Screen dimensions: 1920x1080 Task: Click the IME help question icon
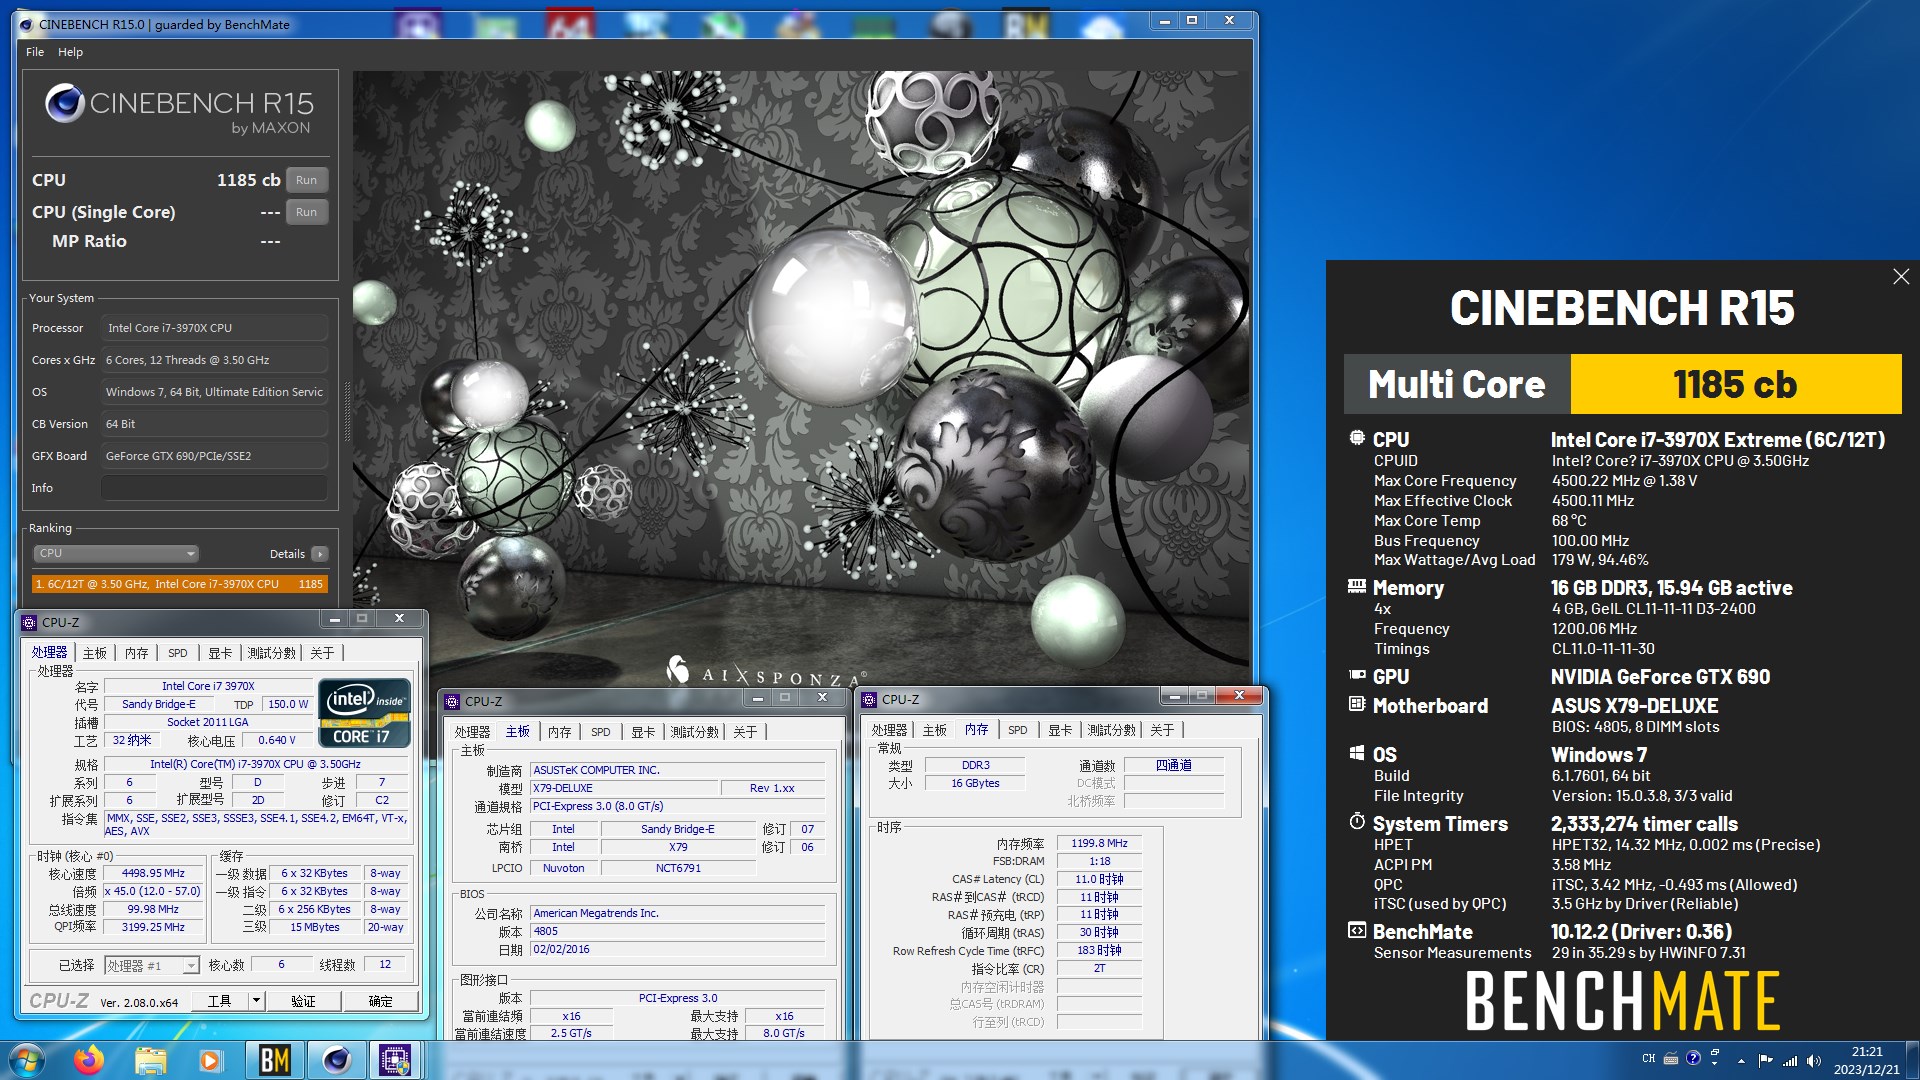pyautogui.click(x=1693, y=1058)
